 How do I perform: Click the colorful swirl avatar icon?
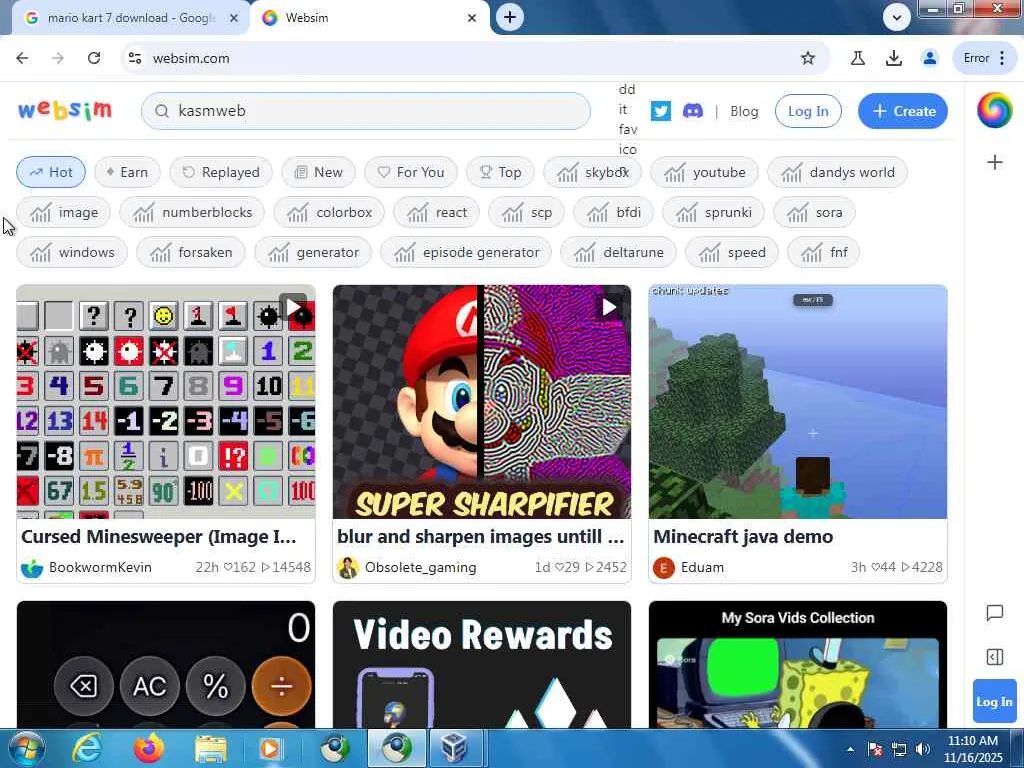994,110
